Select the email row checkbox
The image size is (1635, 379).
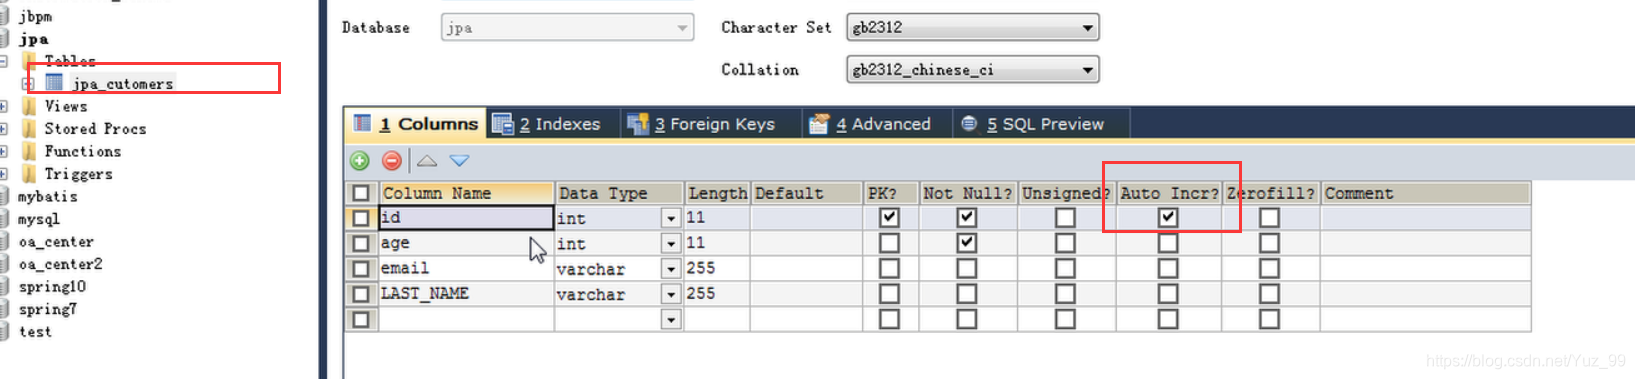[361, 268]
